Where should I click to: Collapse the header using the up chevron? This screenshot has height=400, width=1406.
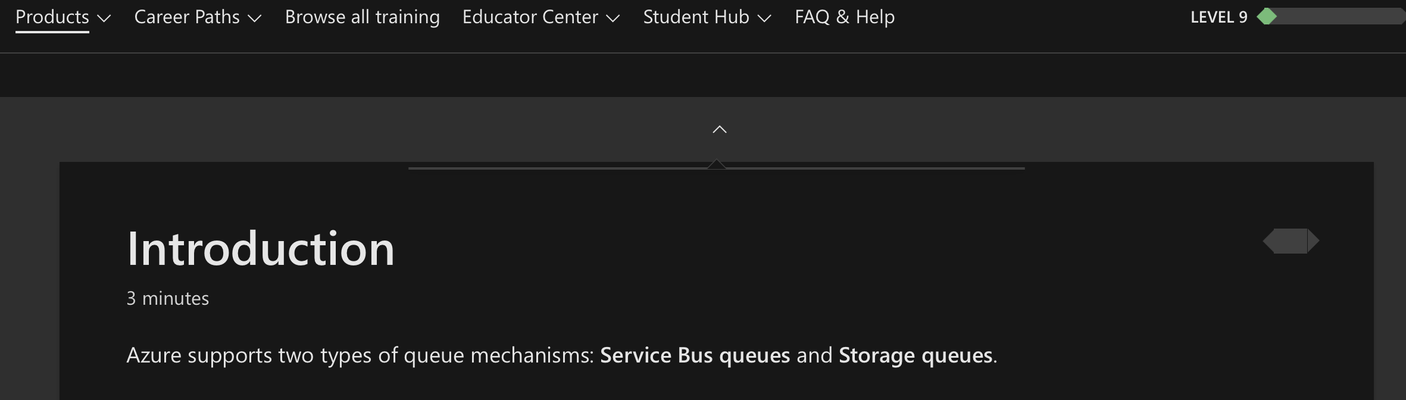tap(719, 129)
